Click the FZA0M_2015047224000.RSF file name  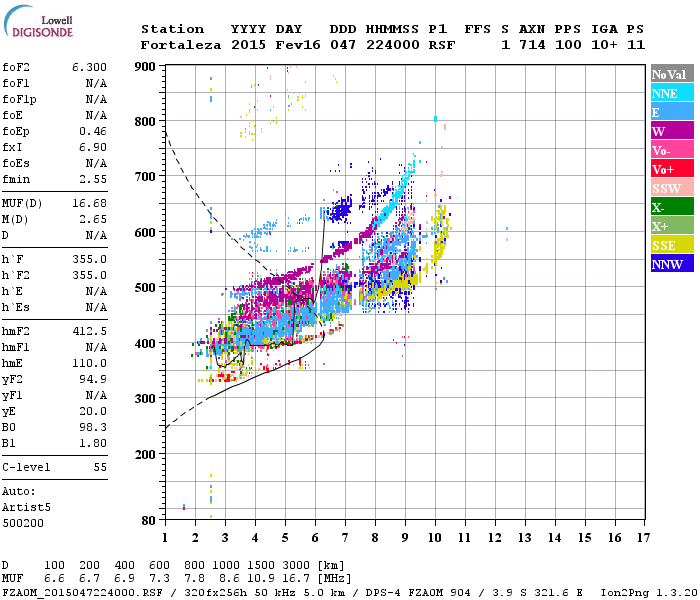coord(82,593)
